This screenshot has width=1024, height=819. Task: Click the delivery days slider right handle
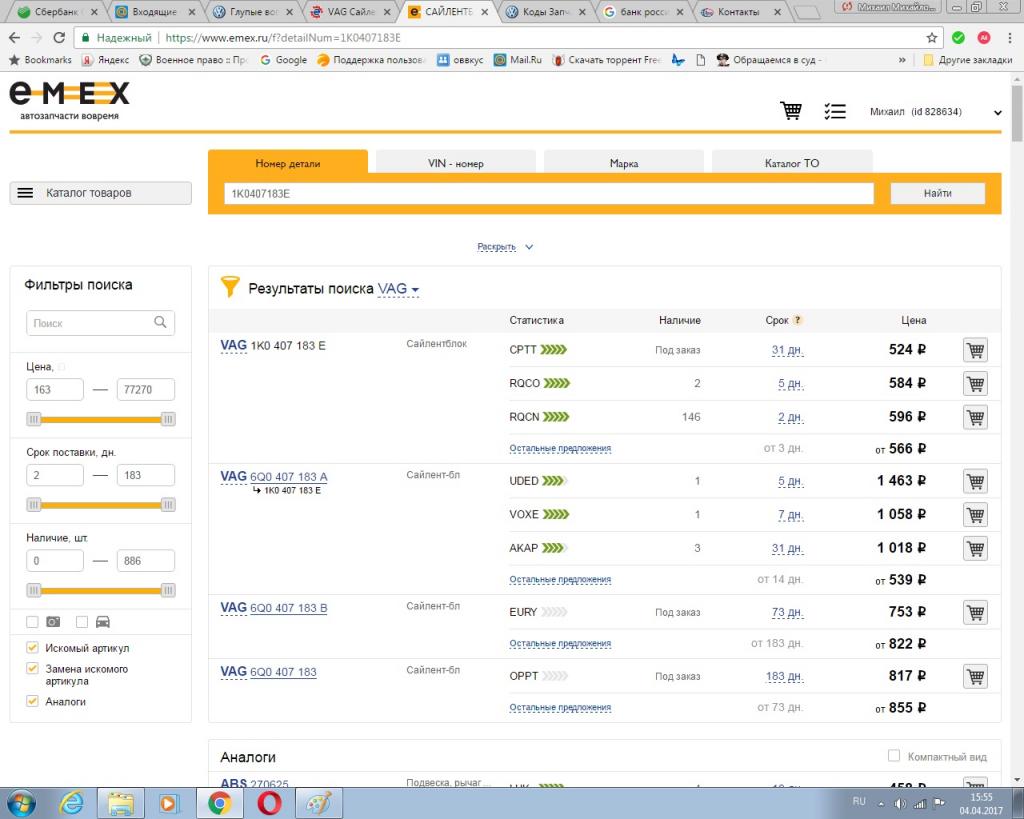168,504
